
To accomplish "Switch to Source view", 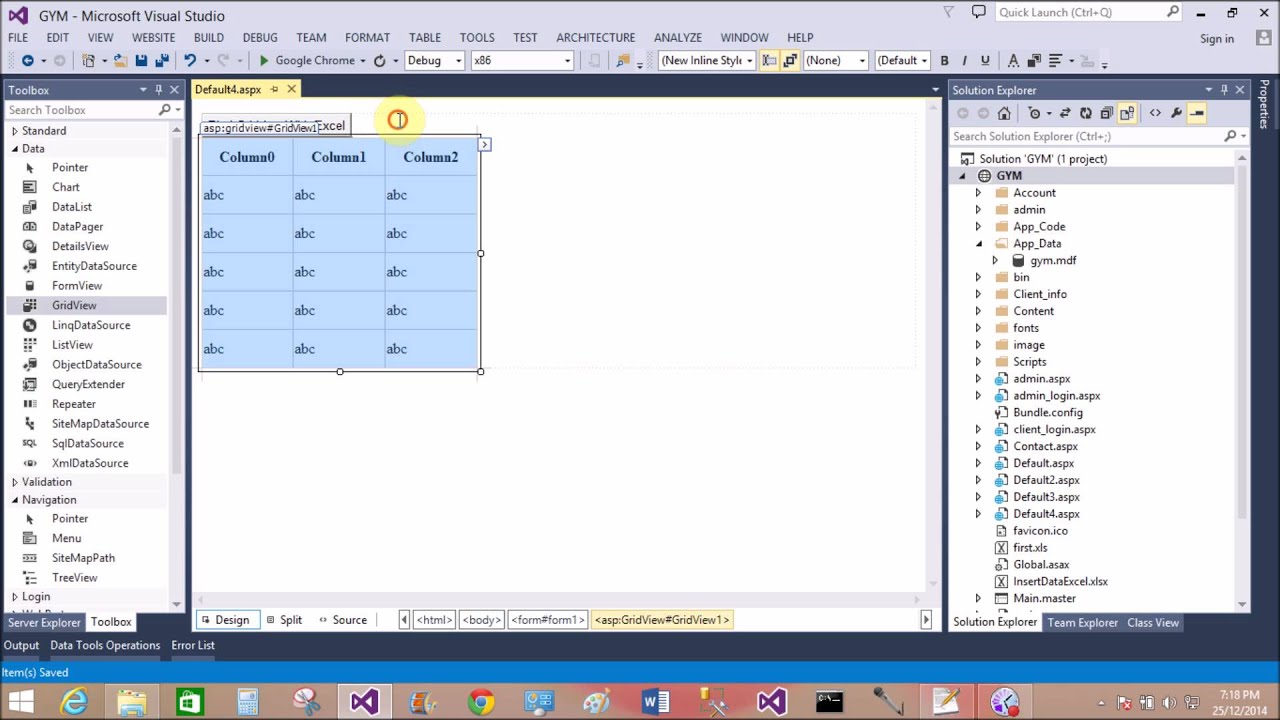I will (343, 620).
